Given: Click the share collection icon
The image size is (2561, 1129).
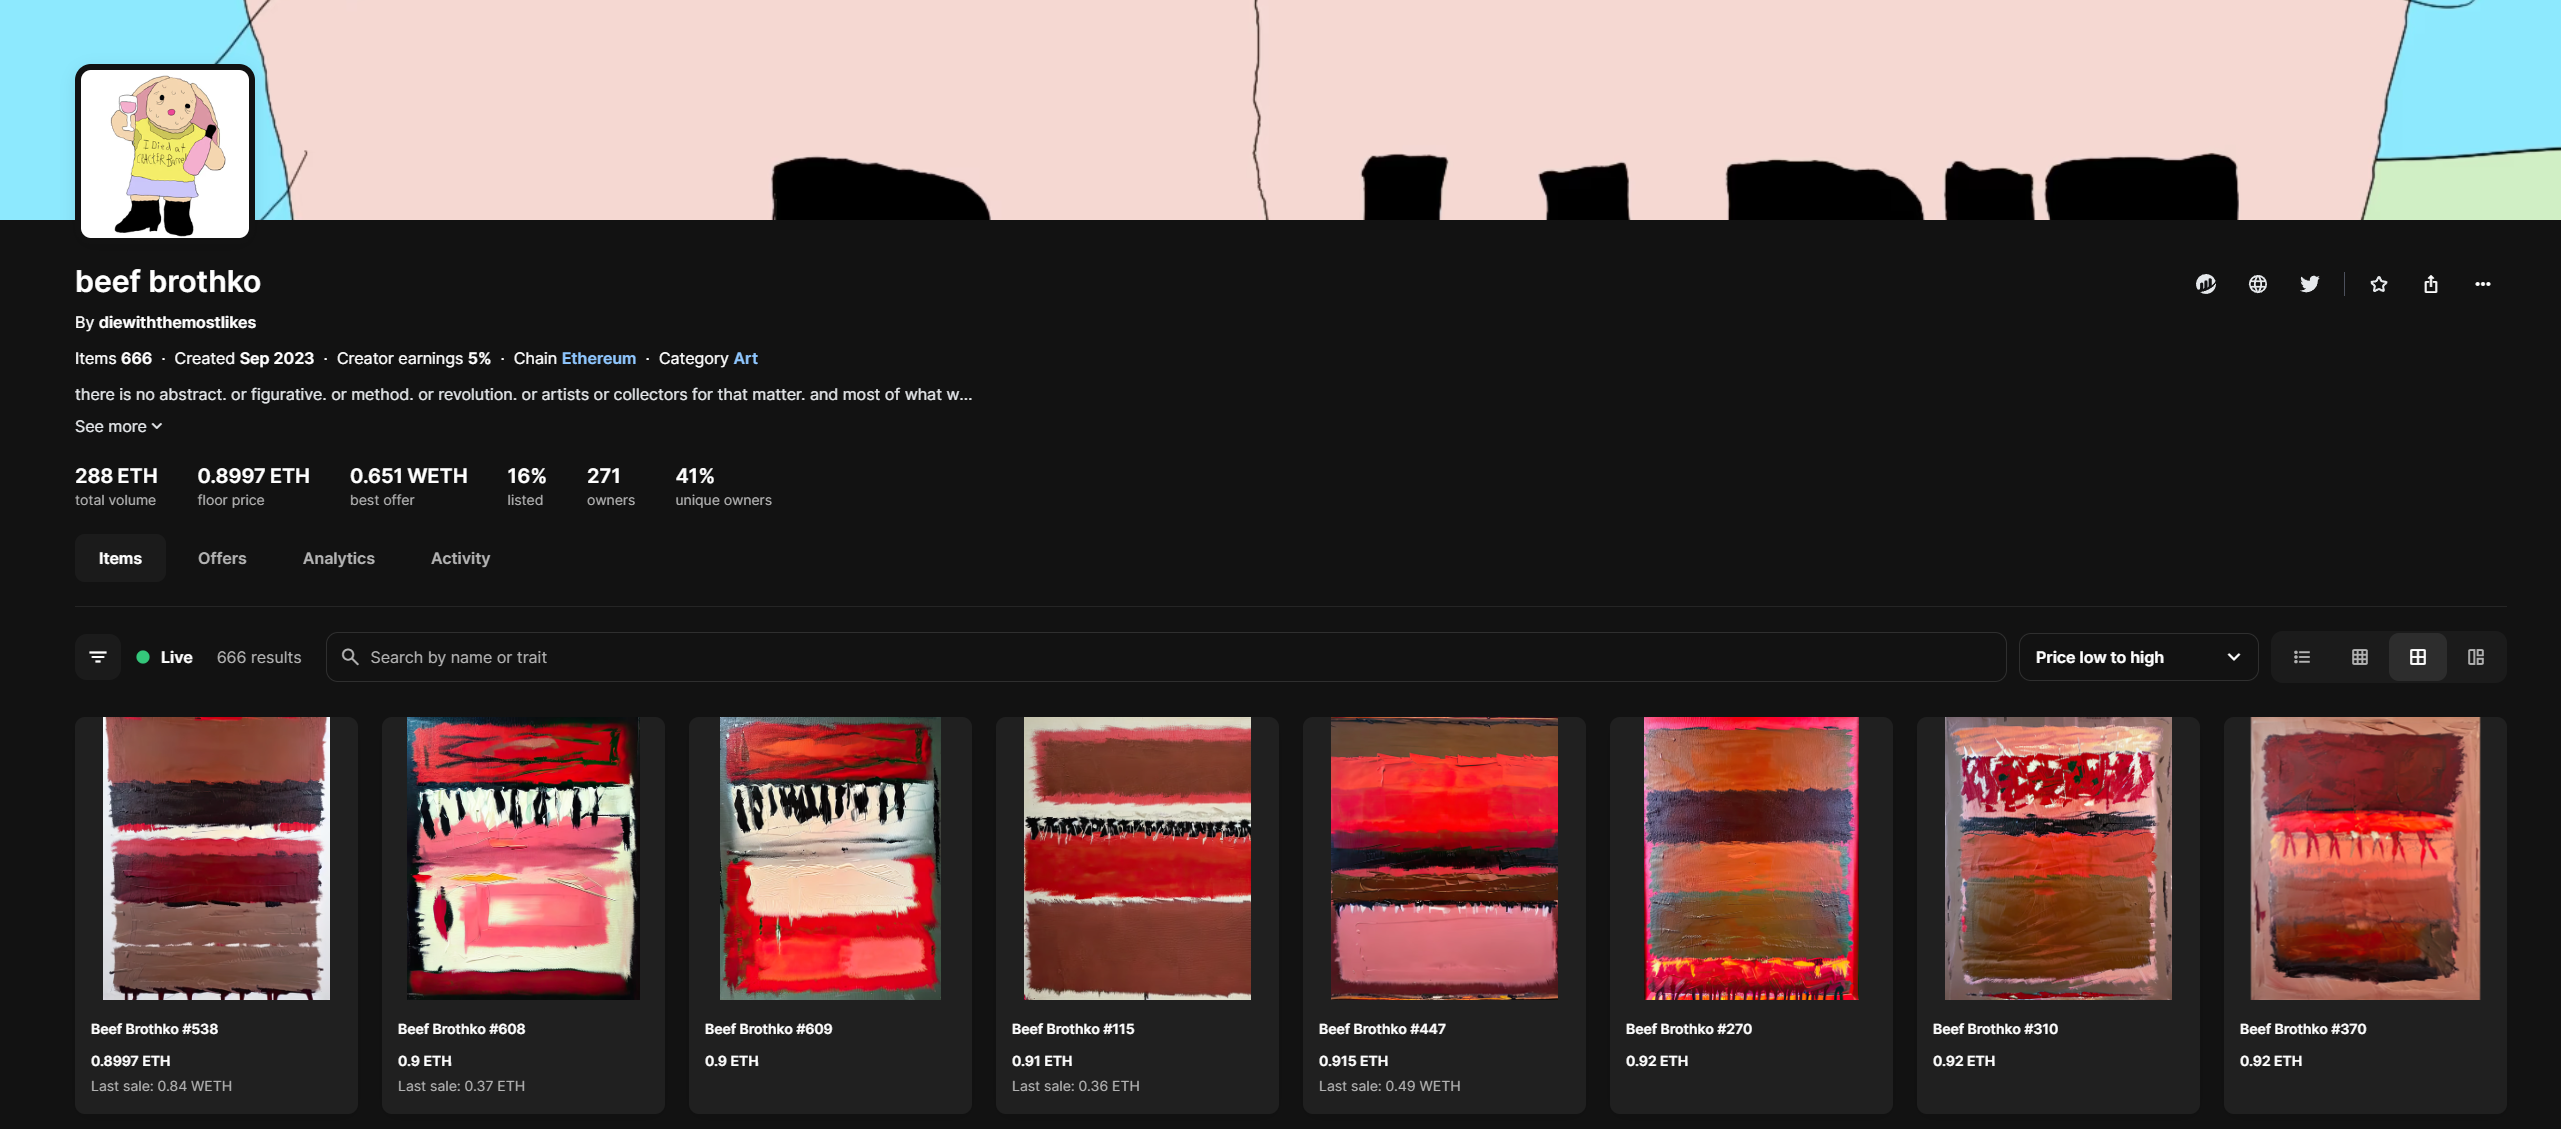Looking at the screenshot, I should [2430, 284].
